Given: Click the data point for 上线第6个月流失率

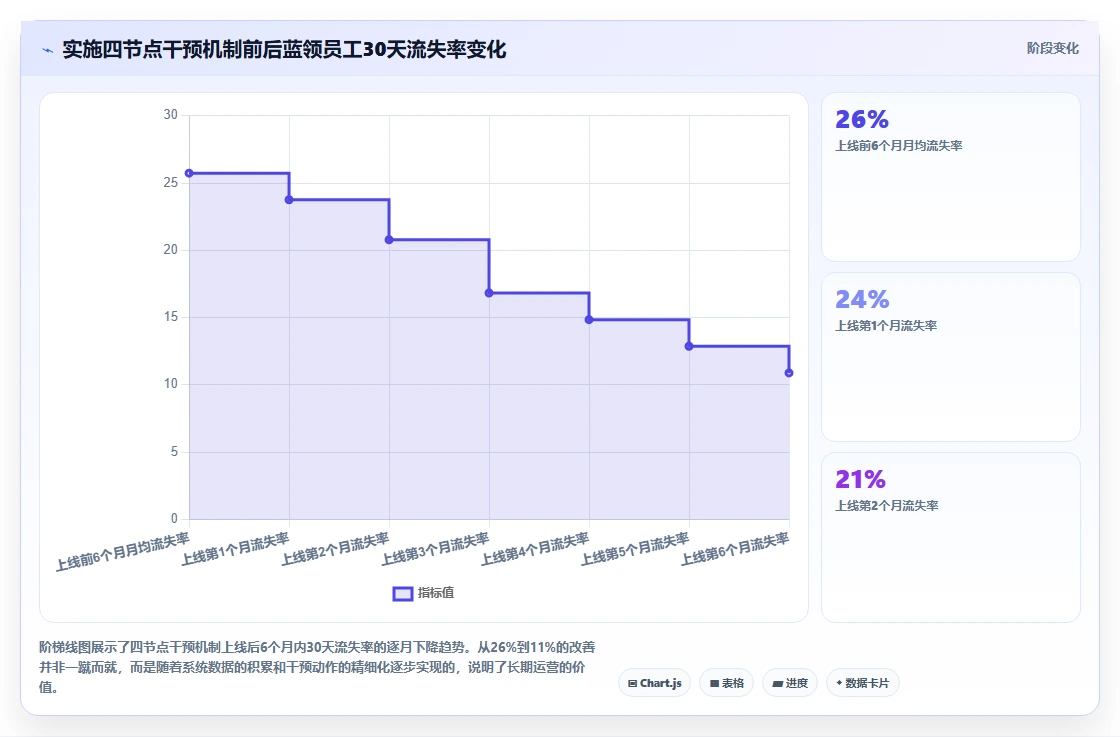Looking at the screenshot, I should pyautogui.click(x=789, y=373).
